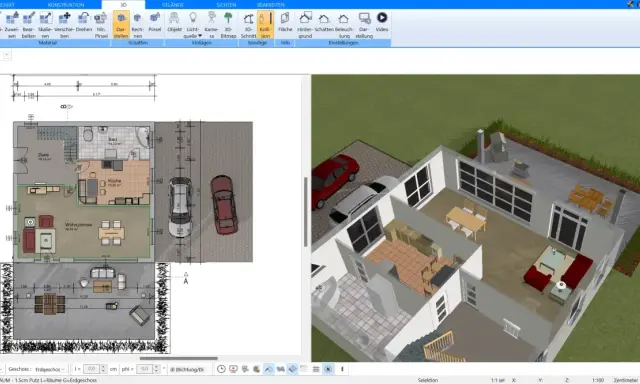
Task: Select the shadow Pinsel tool
Action: [x=155, y=22]
